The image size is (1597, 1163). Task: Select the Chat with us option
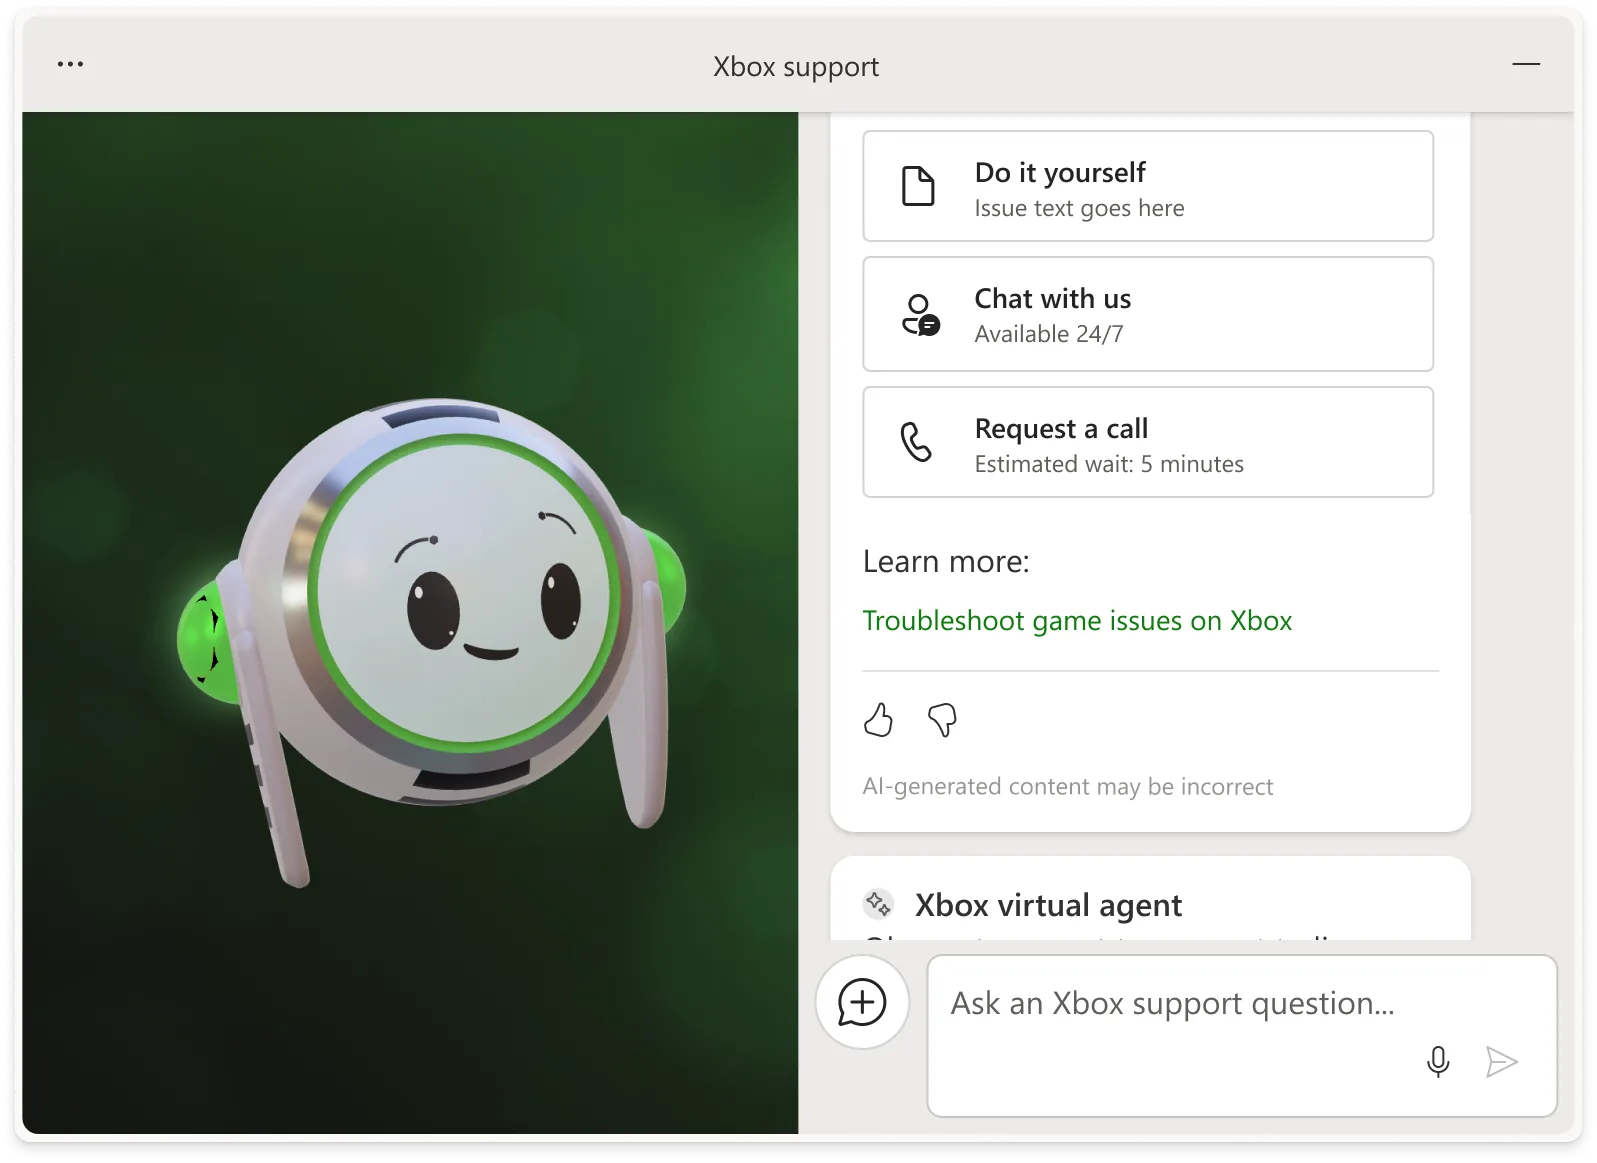pyautogui.click(x=1148, y=314)
